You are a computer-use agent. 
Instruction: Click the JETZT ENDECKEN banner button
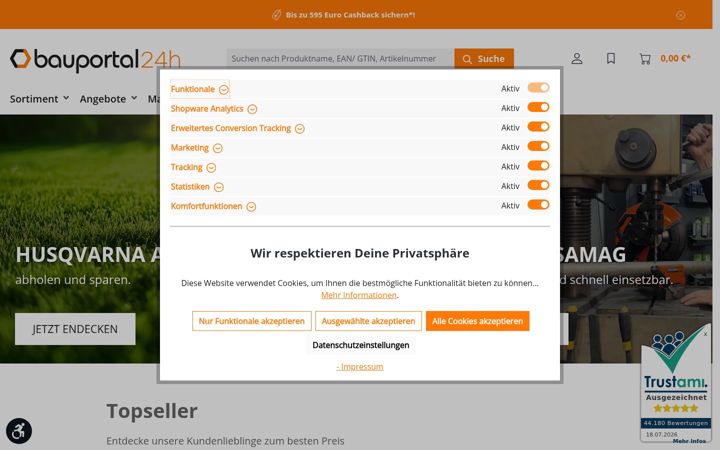pos(75,329)
